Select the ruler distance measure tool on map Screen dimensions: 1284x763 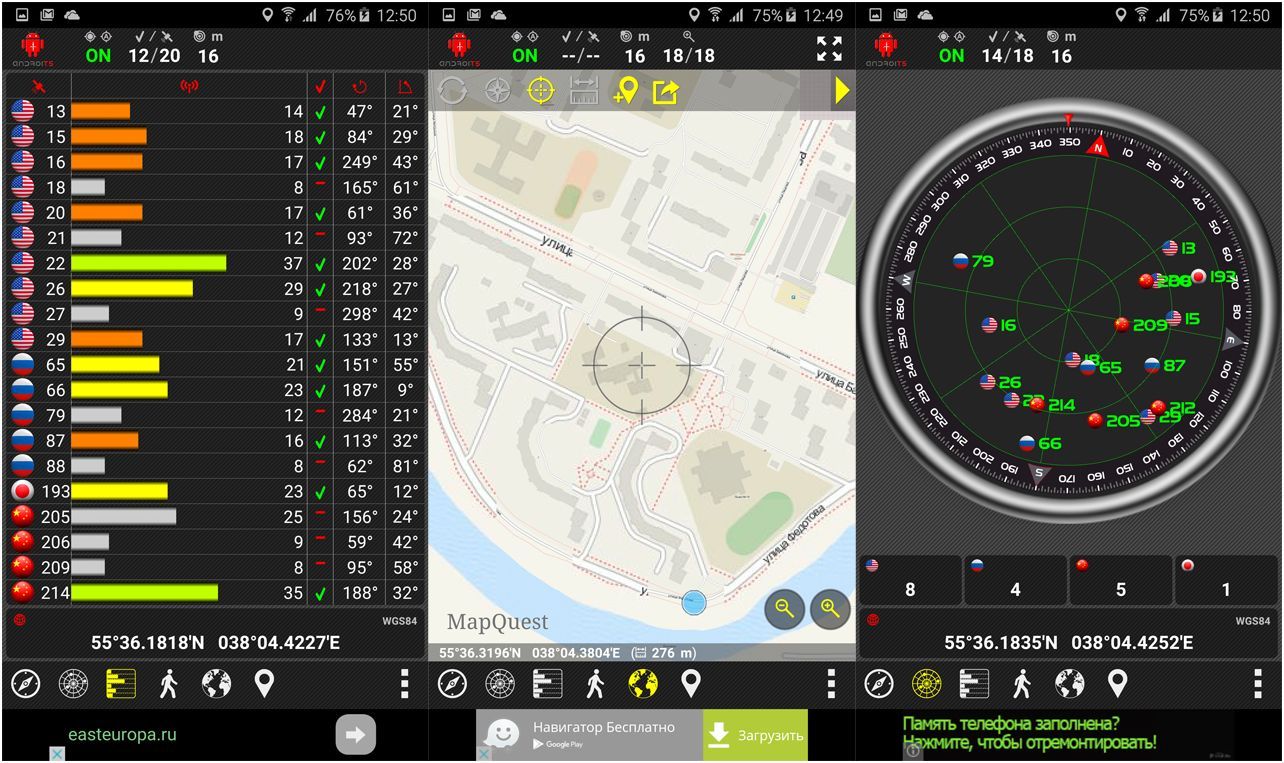click(x=584, y=91)
